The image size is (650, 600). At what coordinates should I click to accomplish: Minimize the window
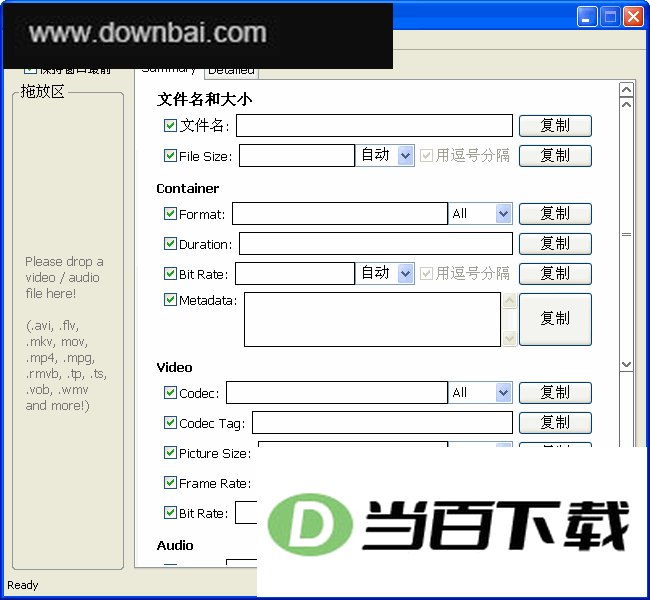click(586, 17)
